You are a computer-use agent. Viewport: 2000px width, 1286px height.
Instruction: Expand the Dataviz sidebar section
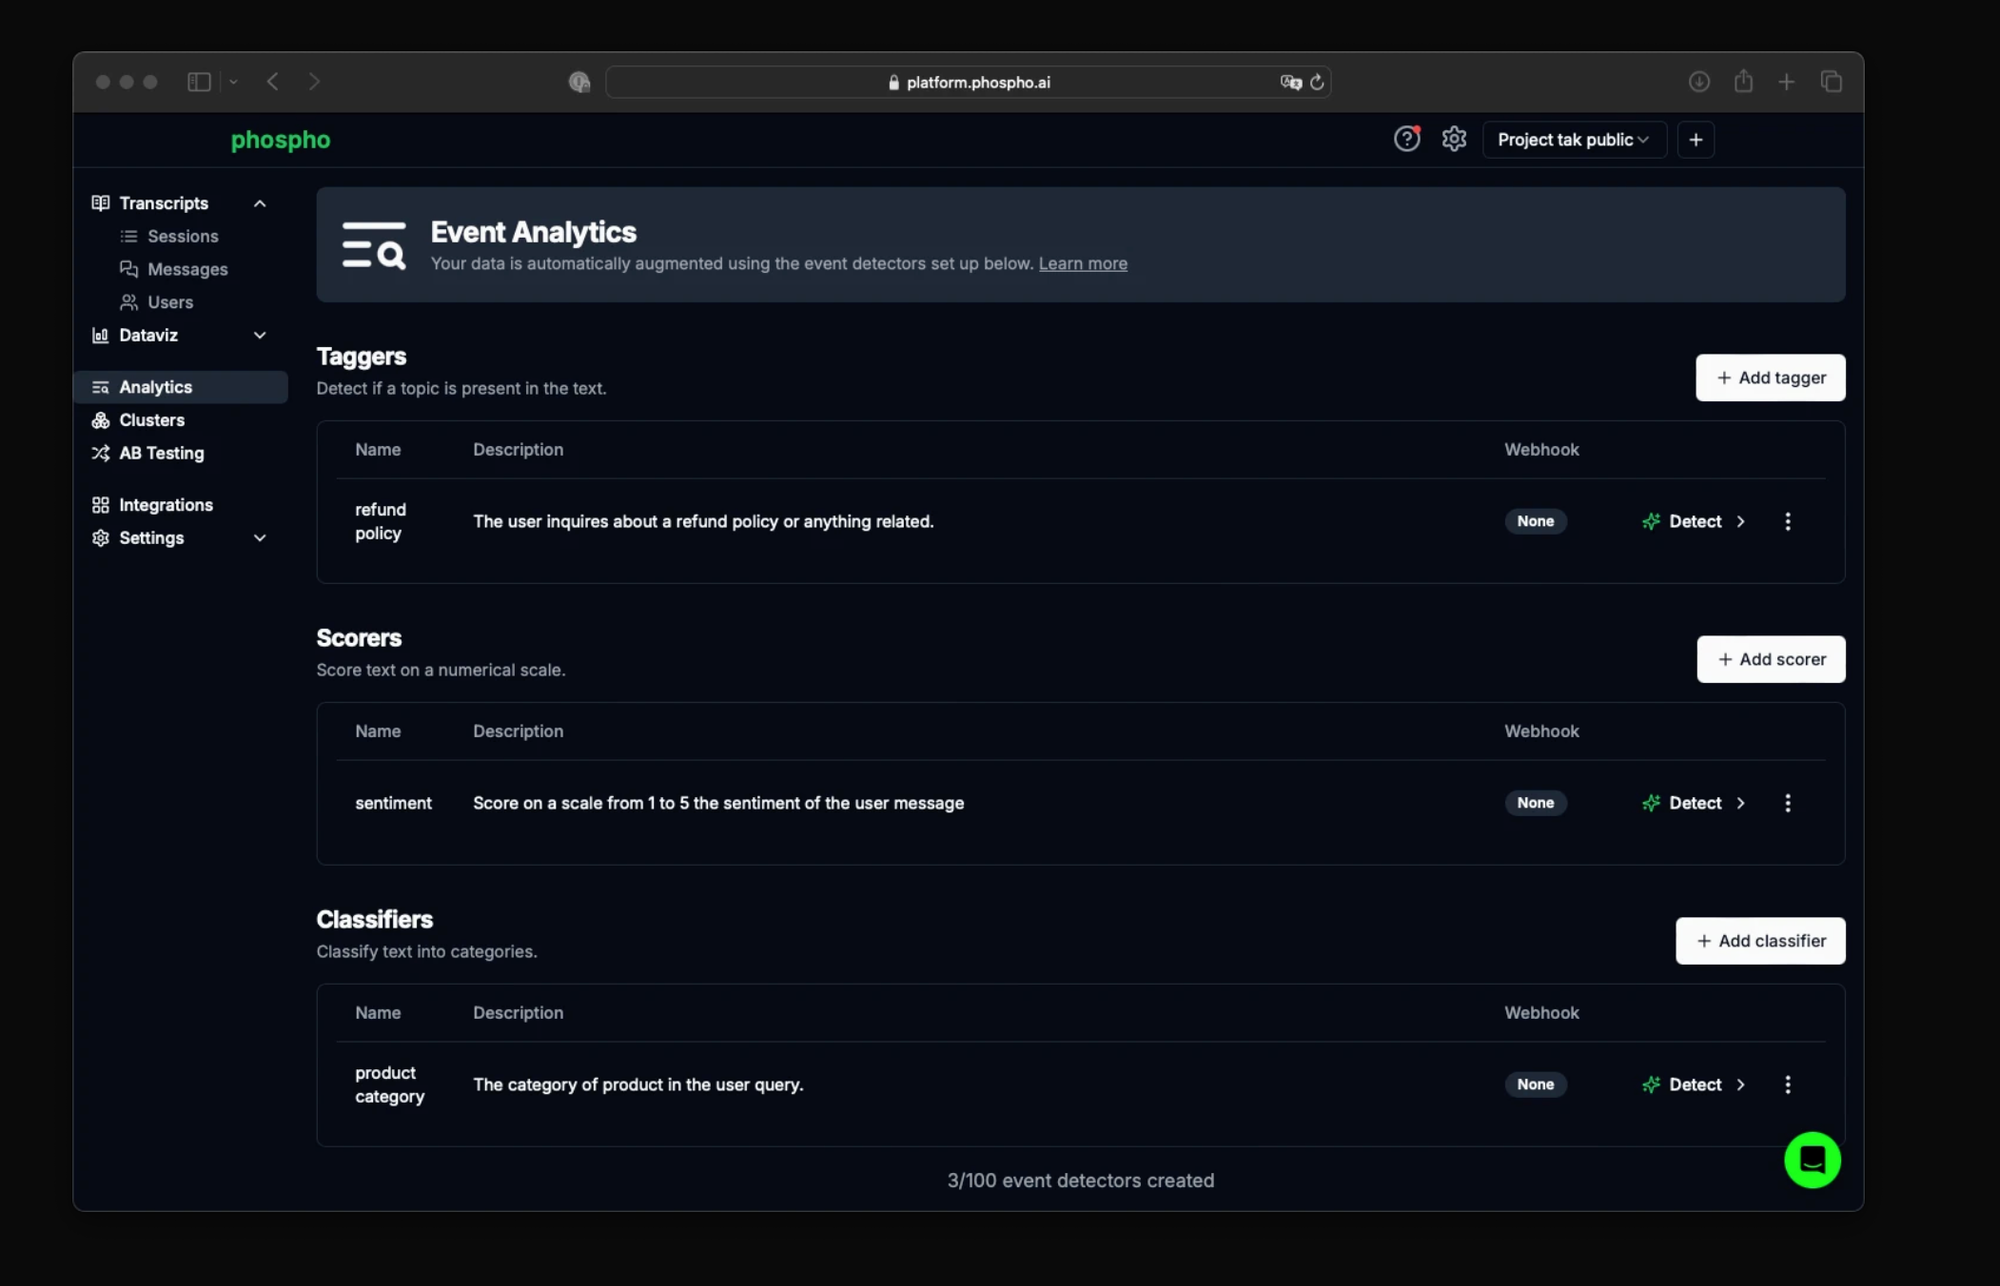tap(260, 335)
